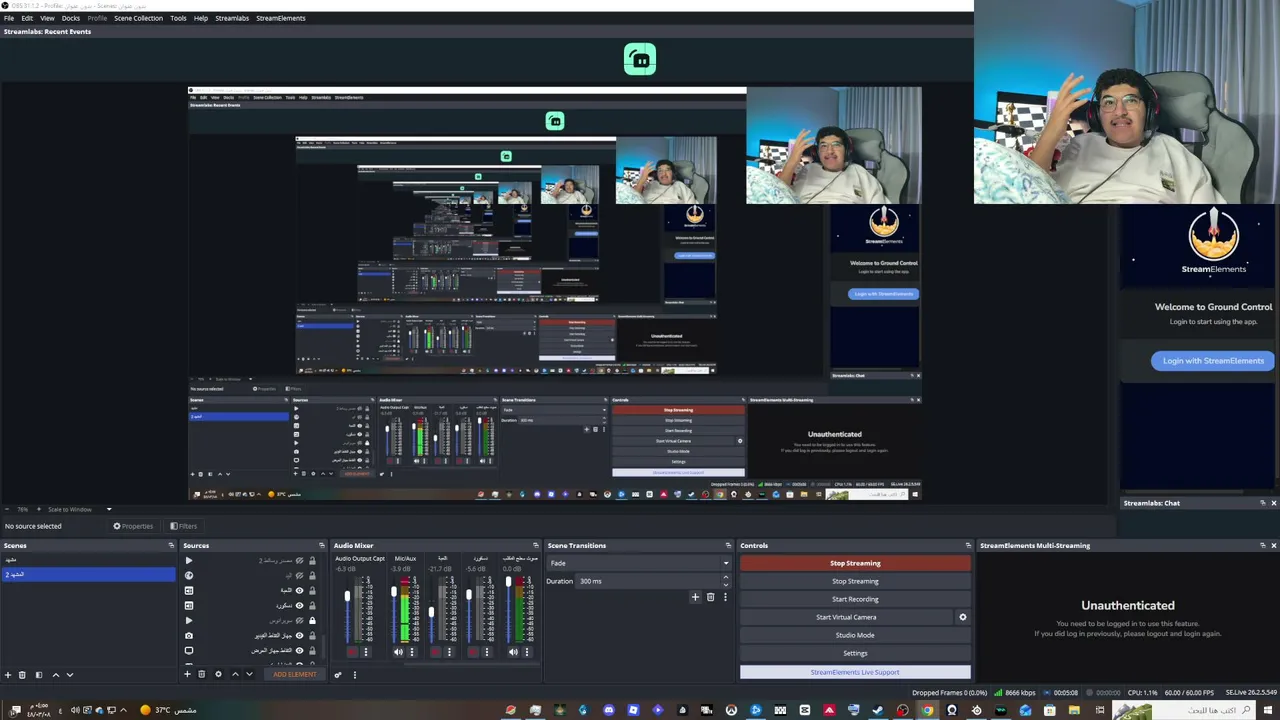The image size is (1280, 720).
Task: Open Audio Output Capt three-dot menu
Action: pos(365,652)
